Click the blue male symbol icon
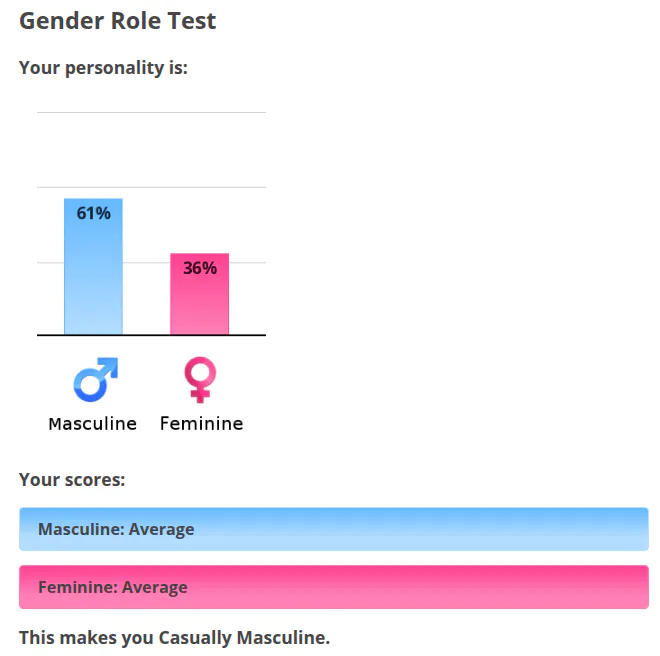Screen dimensions: 660x656 pos(96,380)
